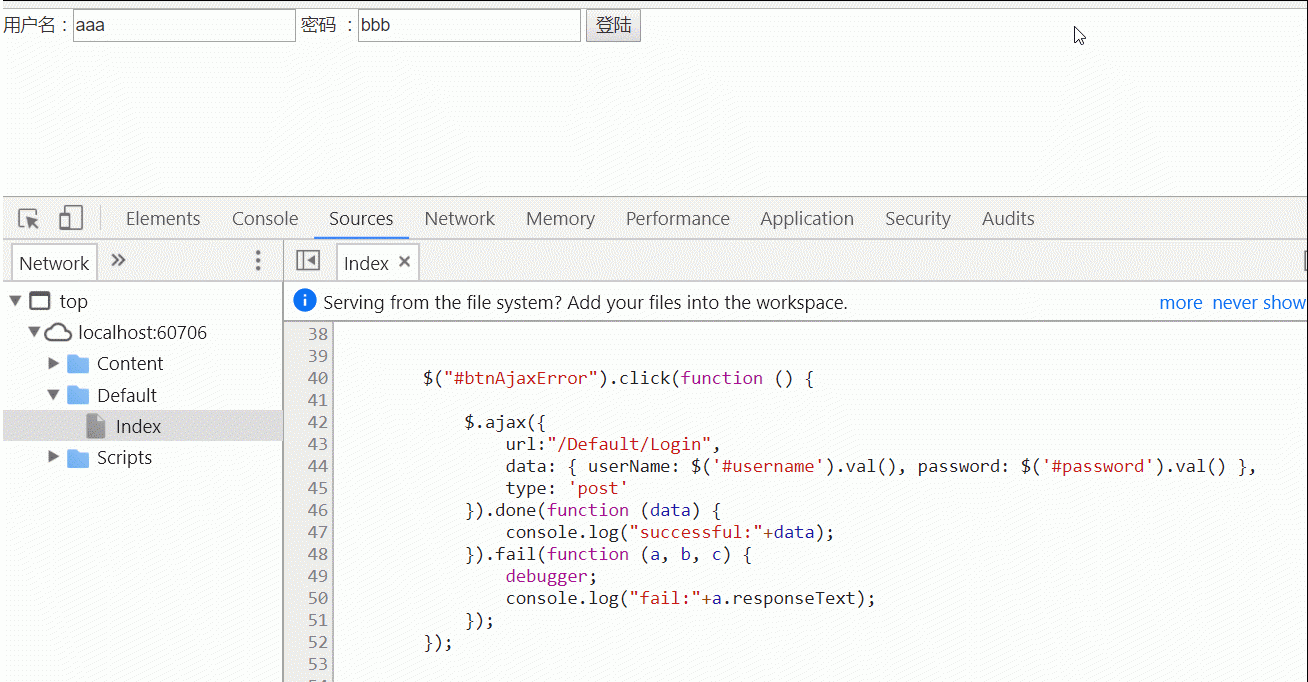Click the never show link

(x=1259, y=302)
